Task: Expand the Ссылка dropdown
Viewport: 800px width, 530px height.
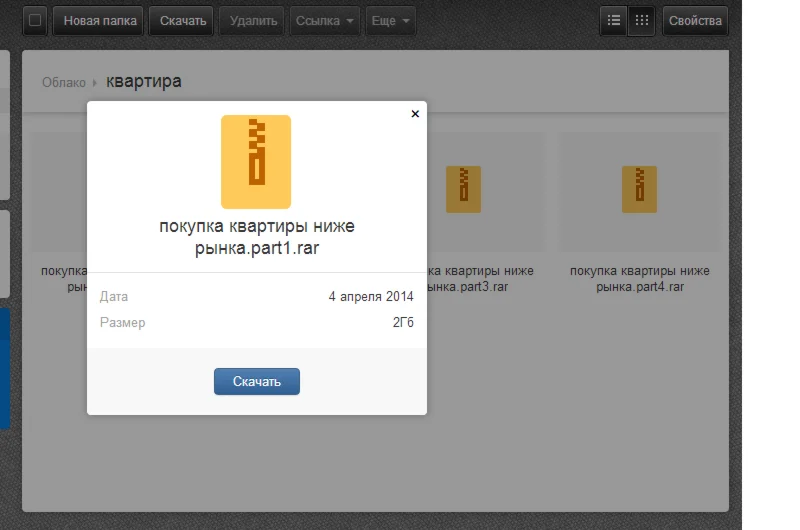Action: pyautogui.click(x=327, y=21)
